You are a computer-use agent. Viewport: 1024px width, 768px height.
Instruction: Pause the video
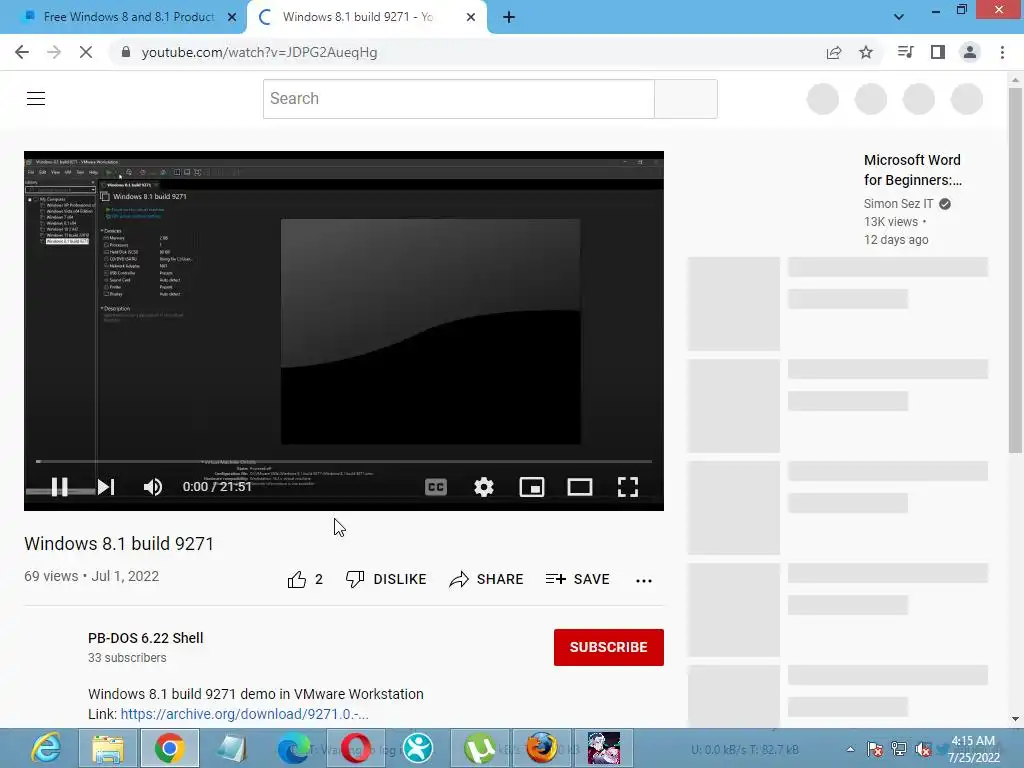tap(59, 487)
